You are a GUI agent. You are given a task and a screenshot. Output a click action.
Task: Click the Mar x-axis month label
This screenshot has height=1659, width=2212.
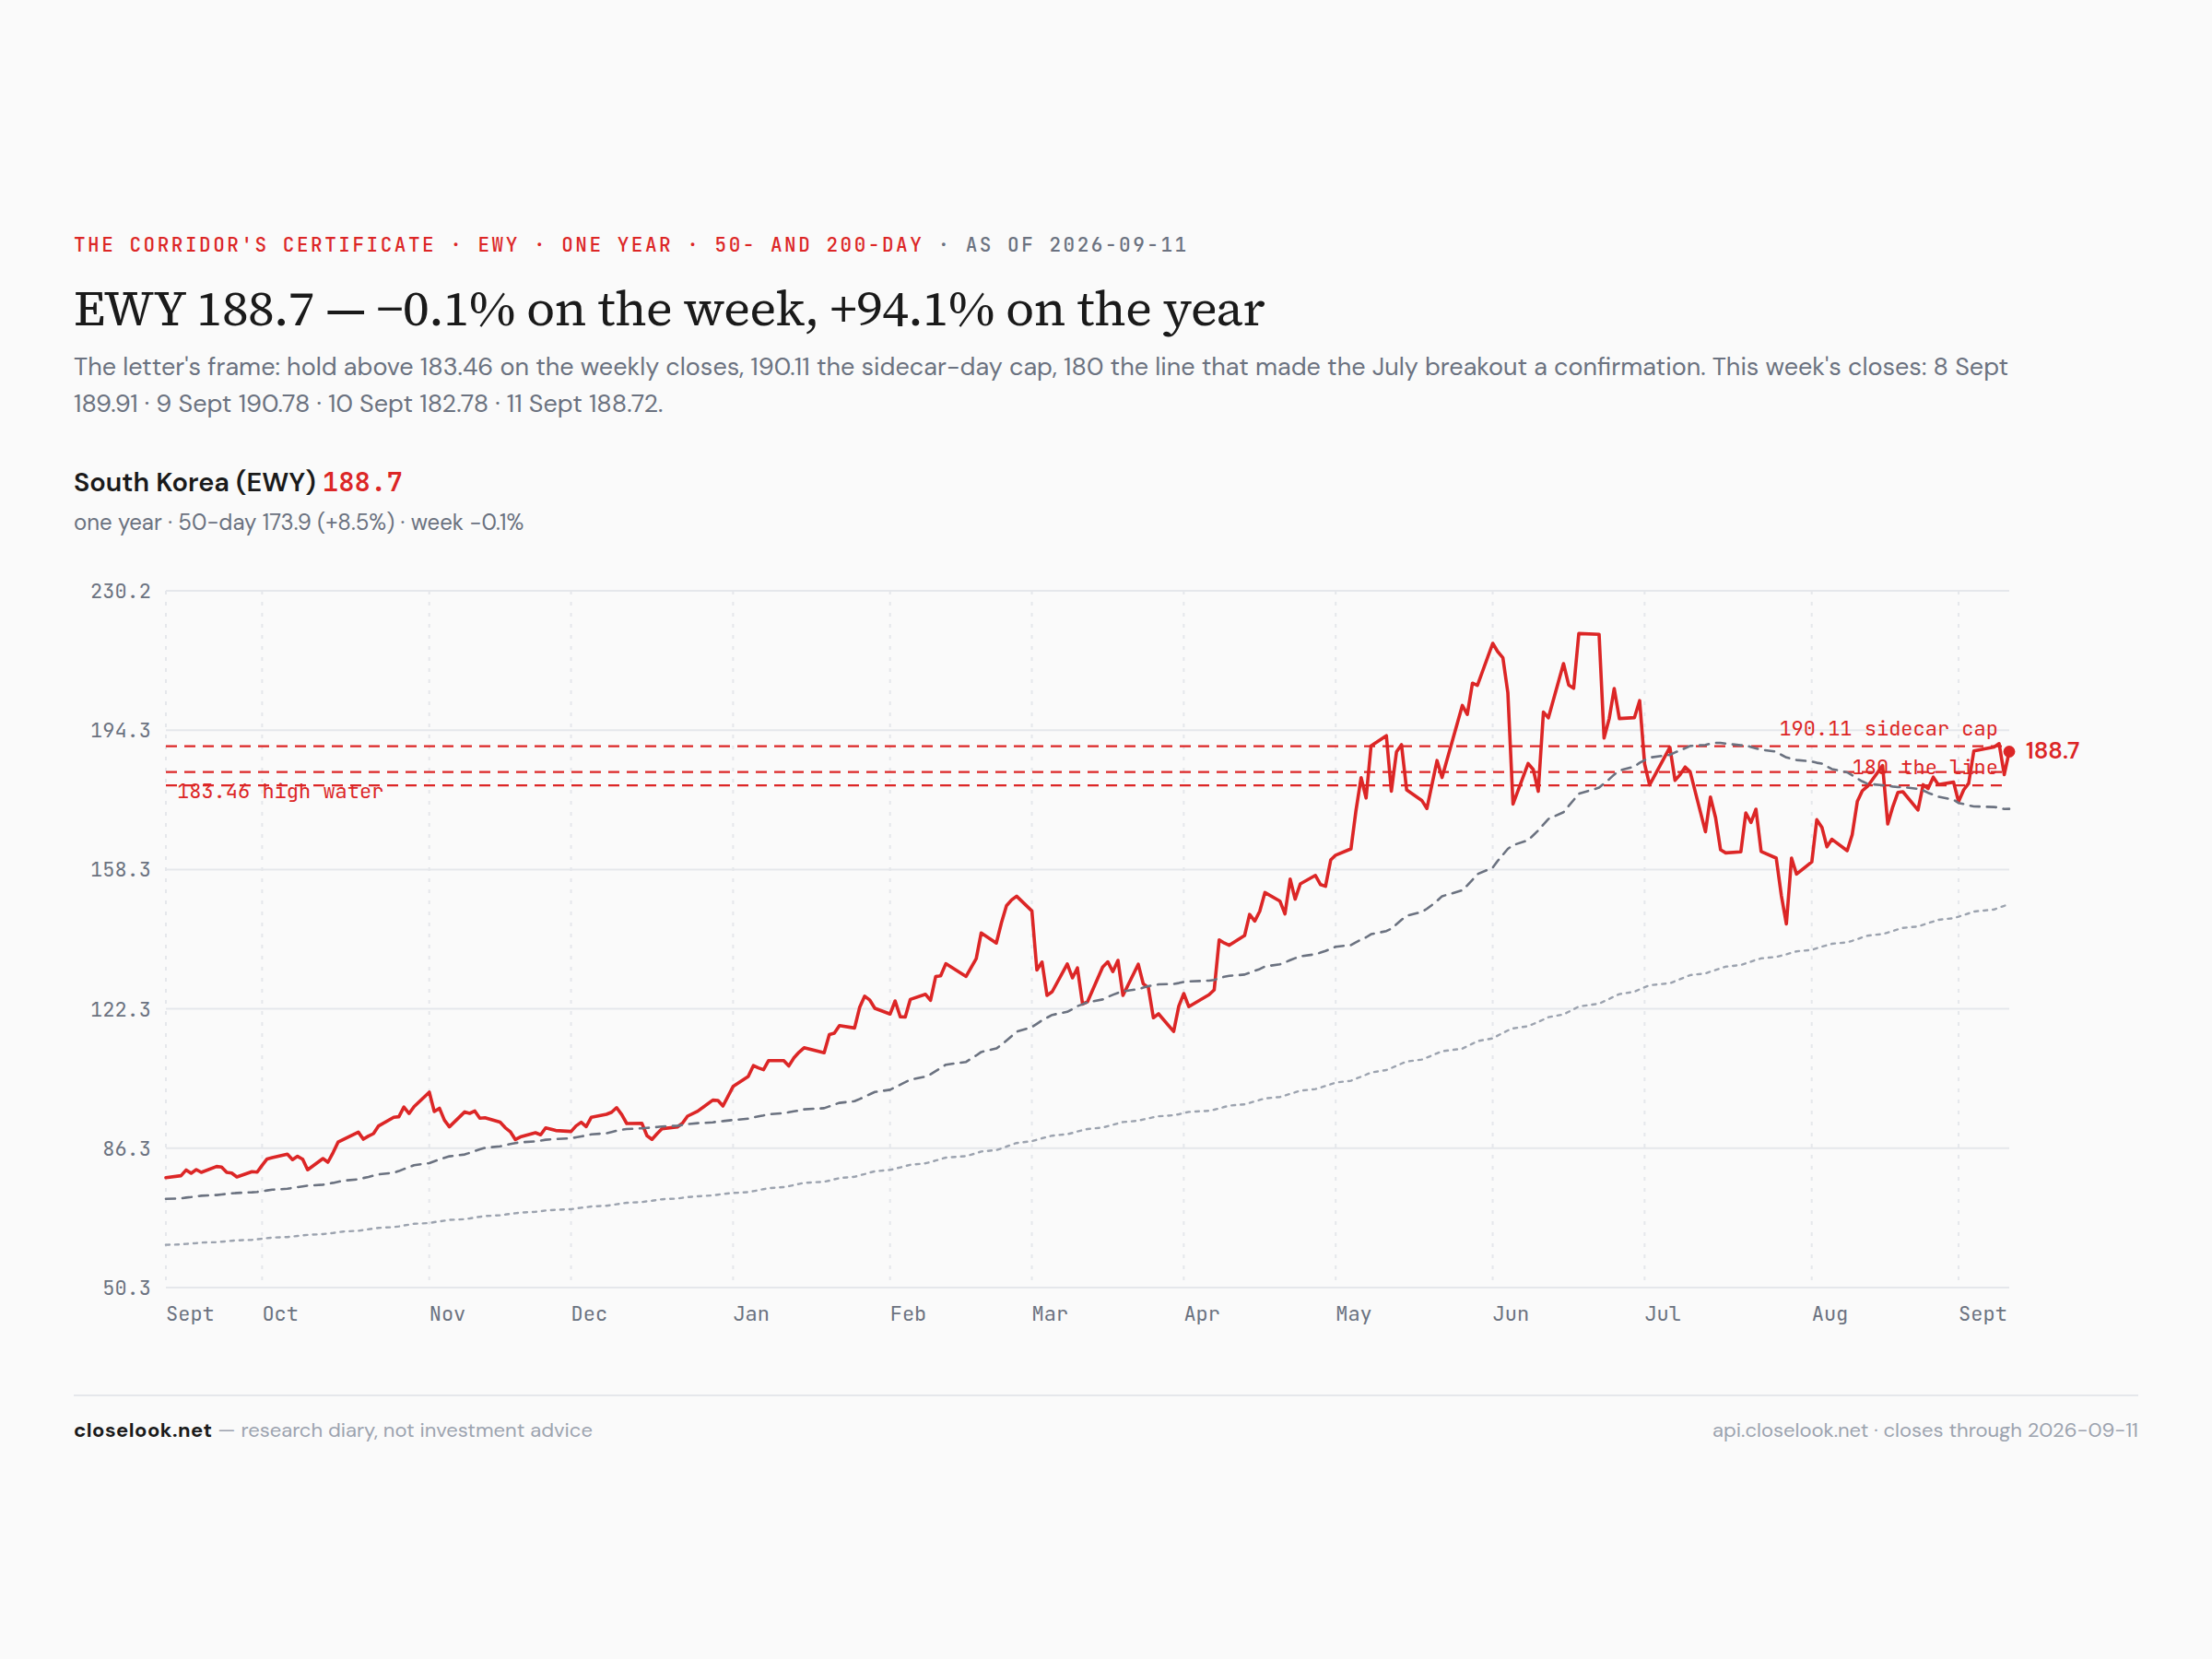click(1050, 1314)
